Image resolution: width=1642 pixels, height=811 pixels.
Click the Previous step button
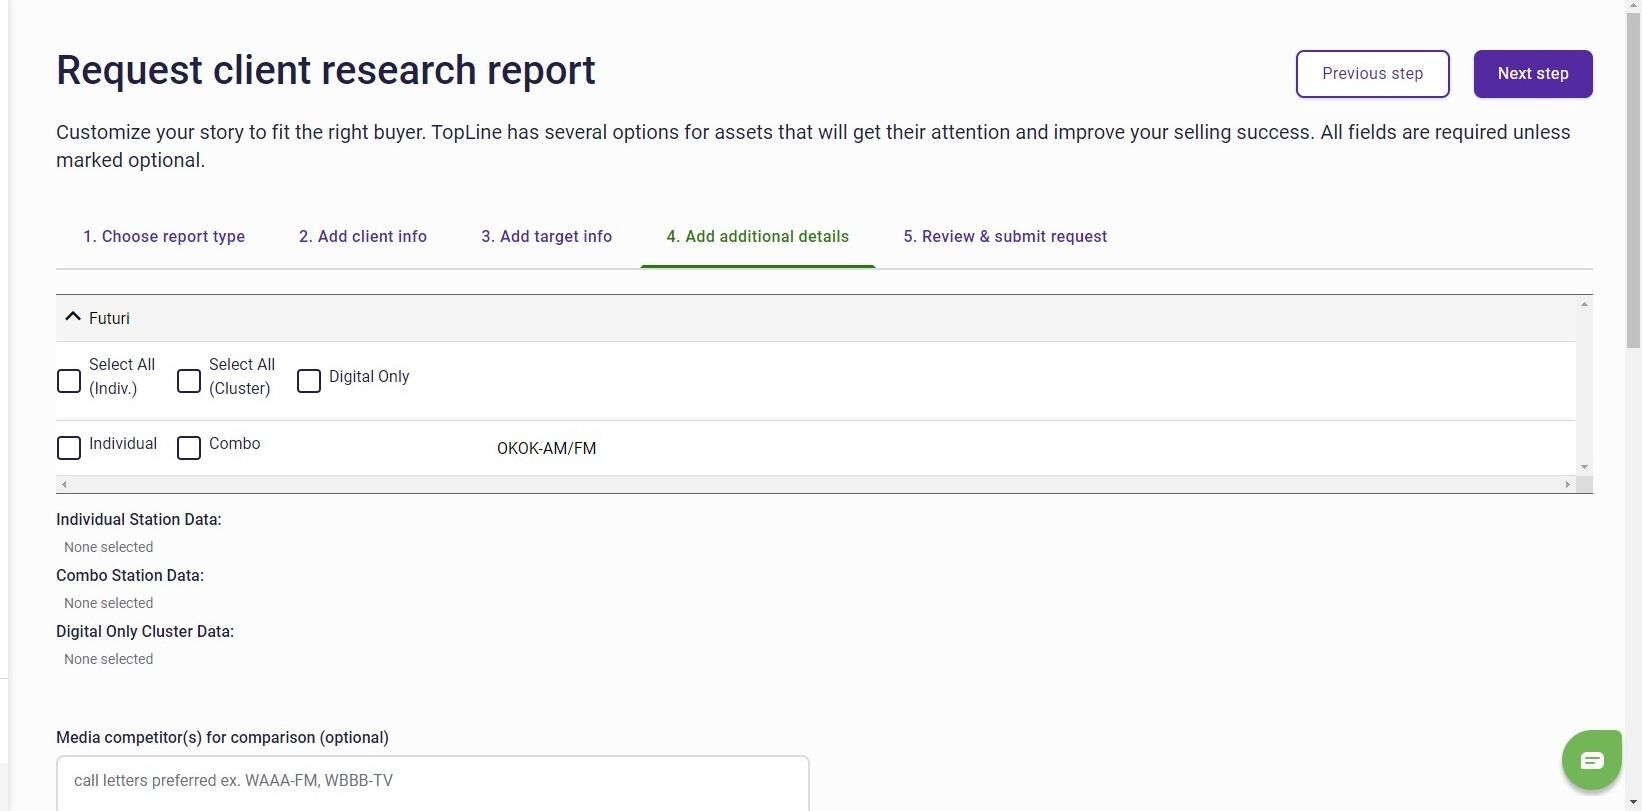[x=1372, y=74]
